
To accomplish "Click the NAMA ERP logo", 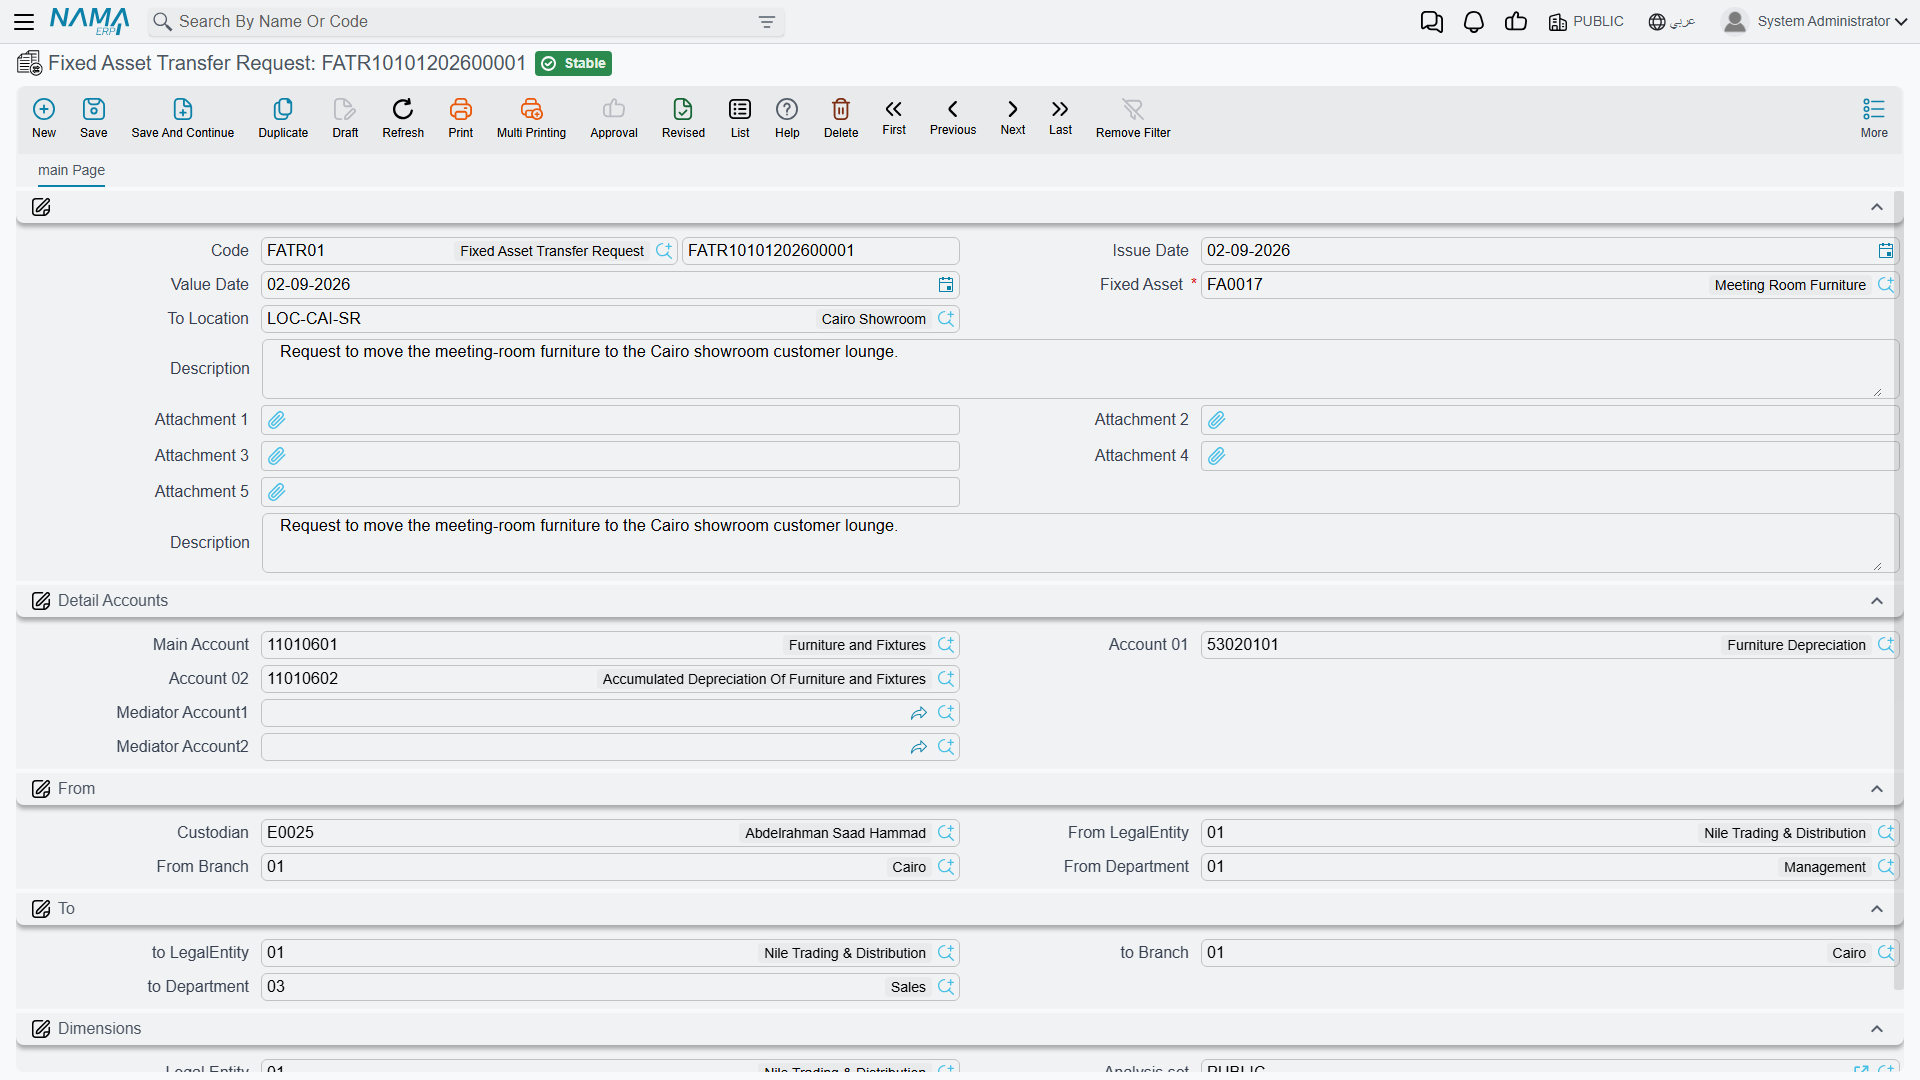I will pos(89,21).
